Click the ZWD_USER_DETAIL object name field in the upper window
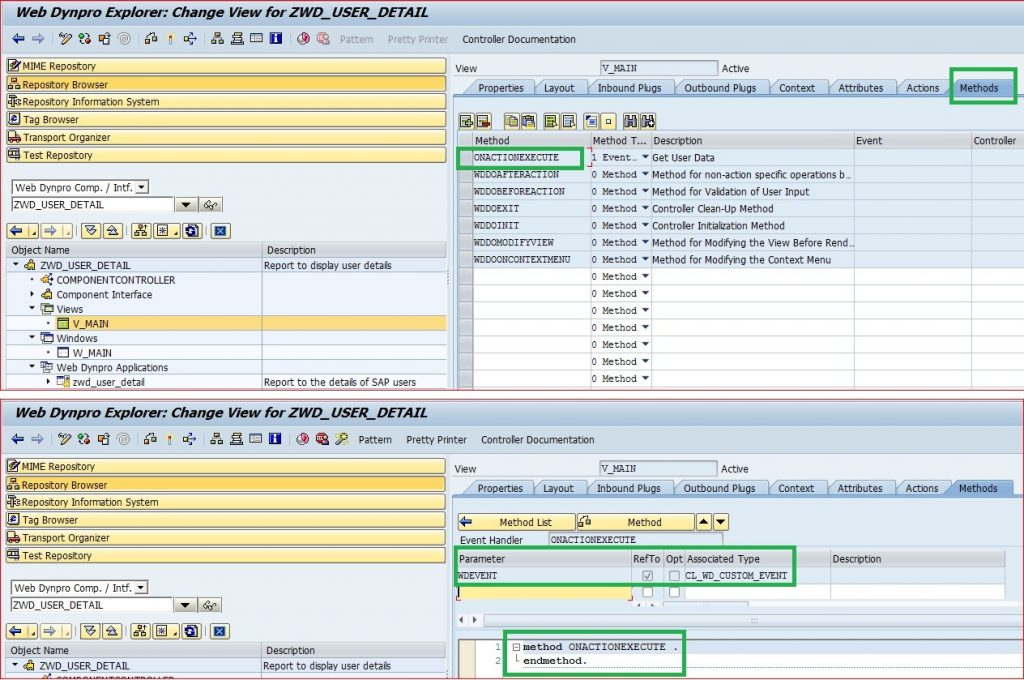 (x=92, y=204)
